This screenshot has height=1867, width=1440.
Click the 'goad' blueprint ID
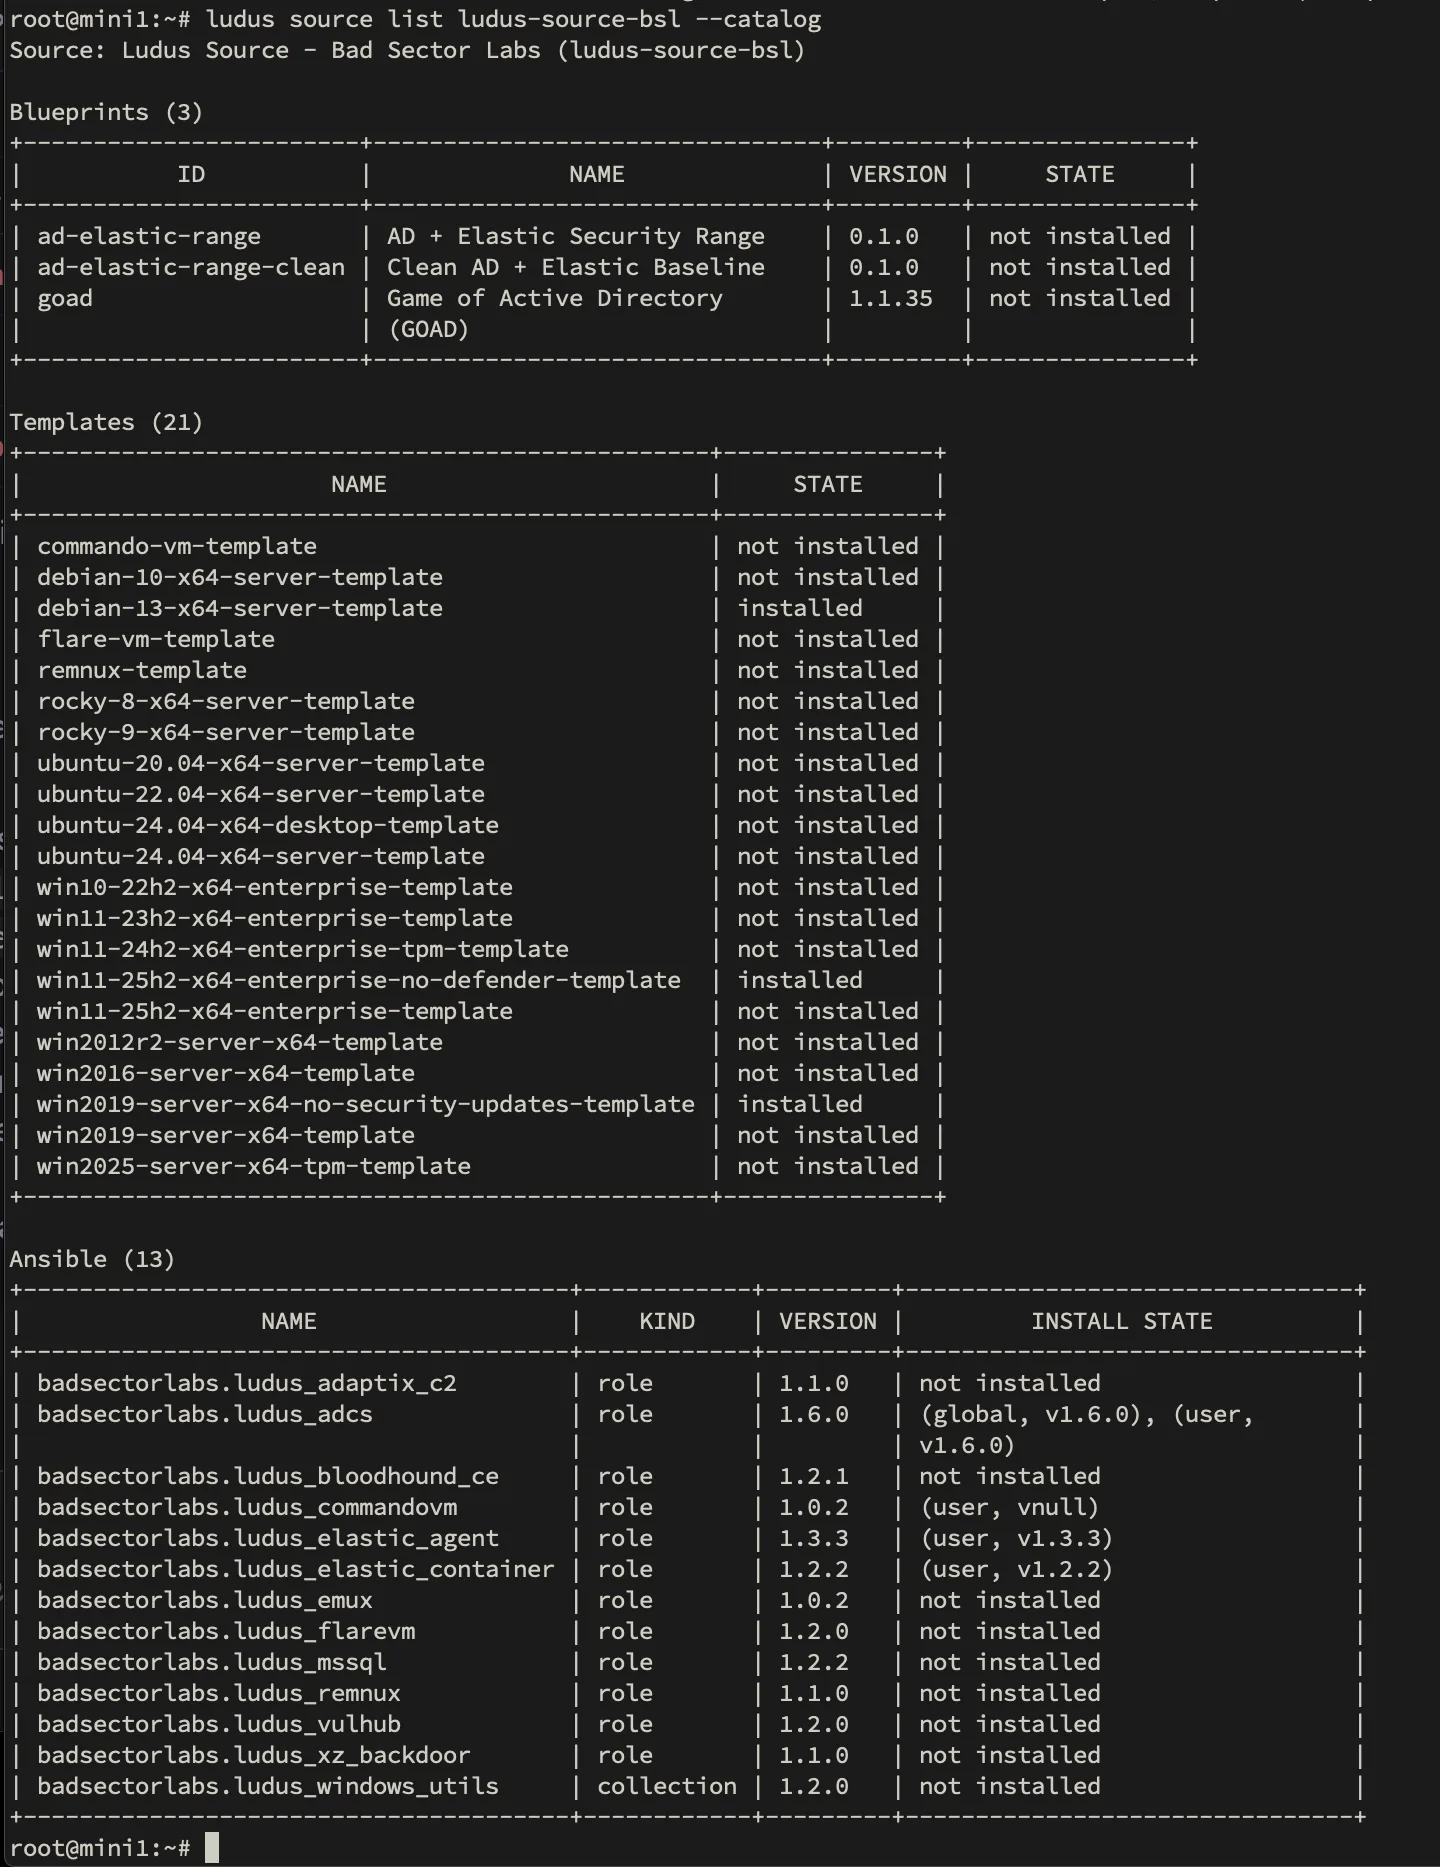[x=65, y=299]
